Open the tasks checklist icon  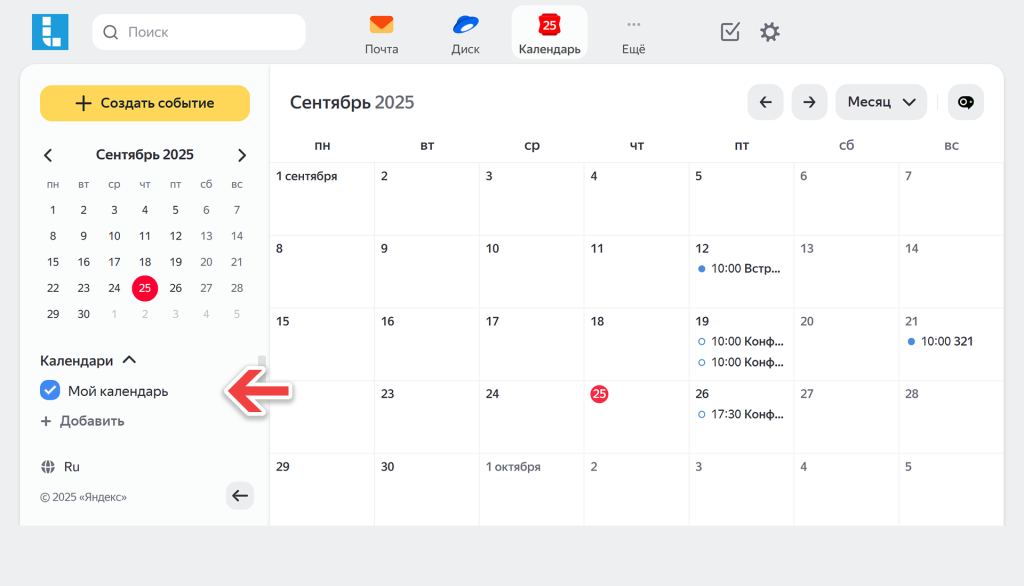pyautogui.click(x=730, y=32)
